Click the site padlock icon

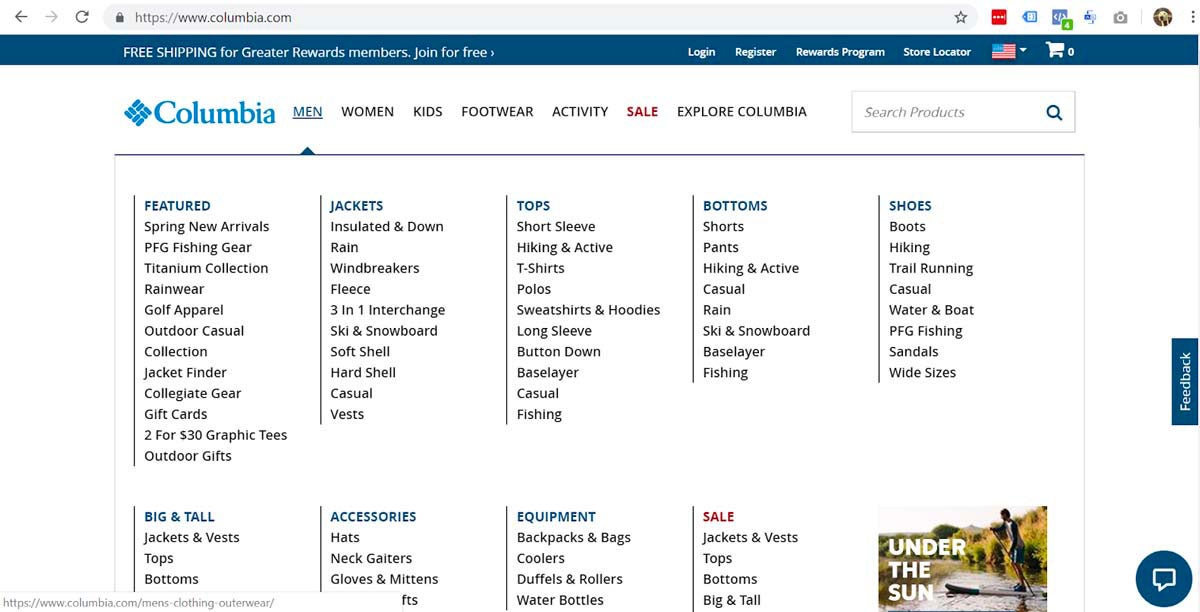pyautogui.click(x=120, y=17)
